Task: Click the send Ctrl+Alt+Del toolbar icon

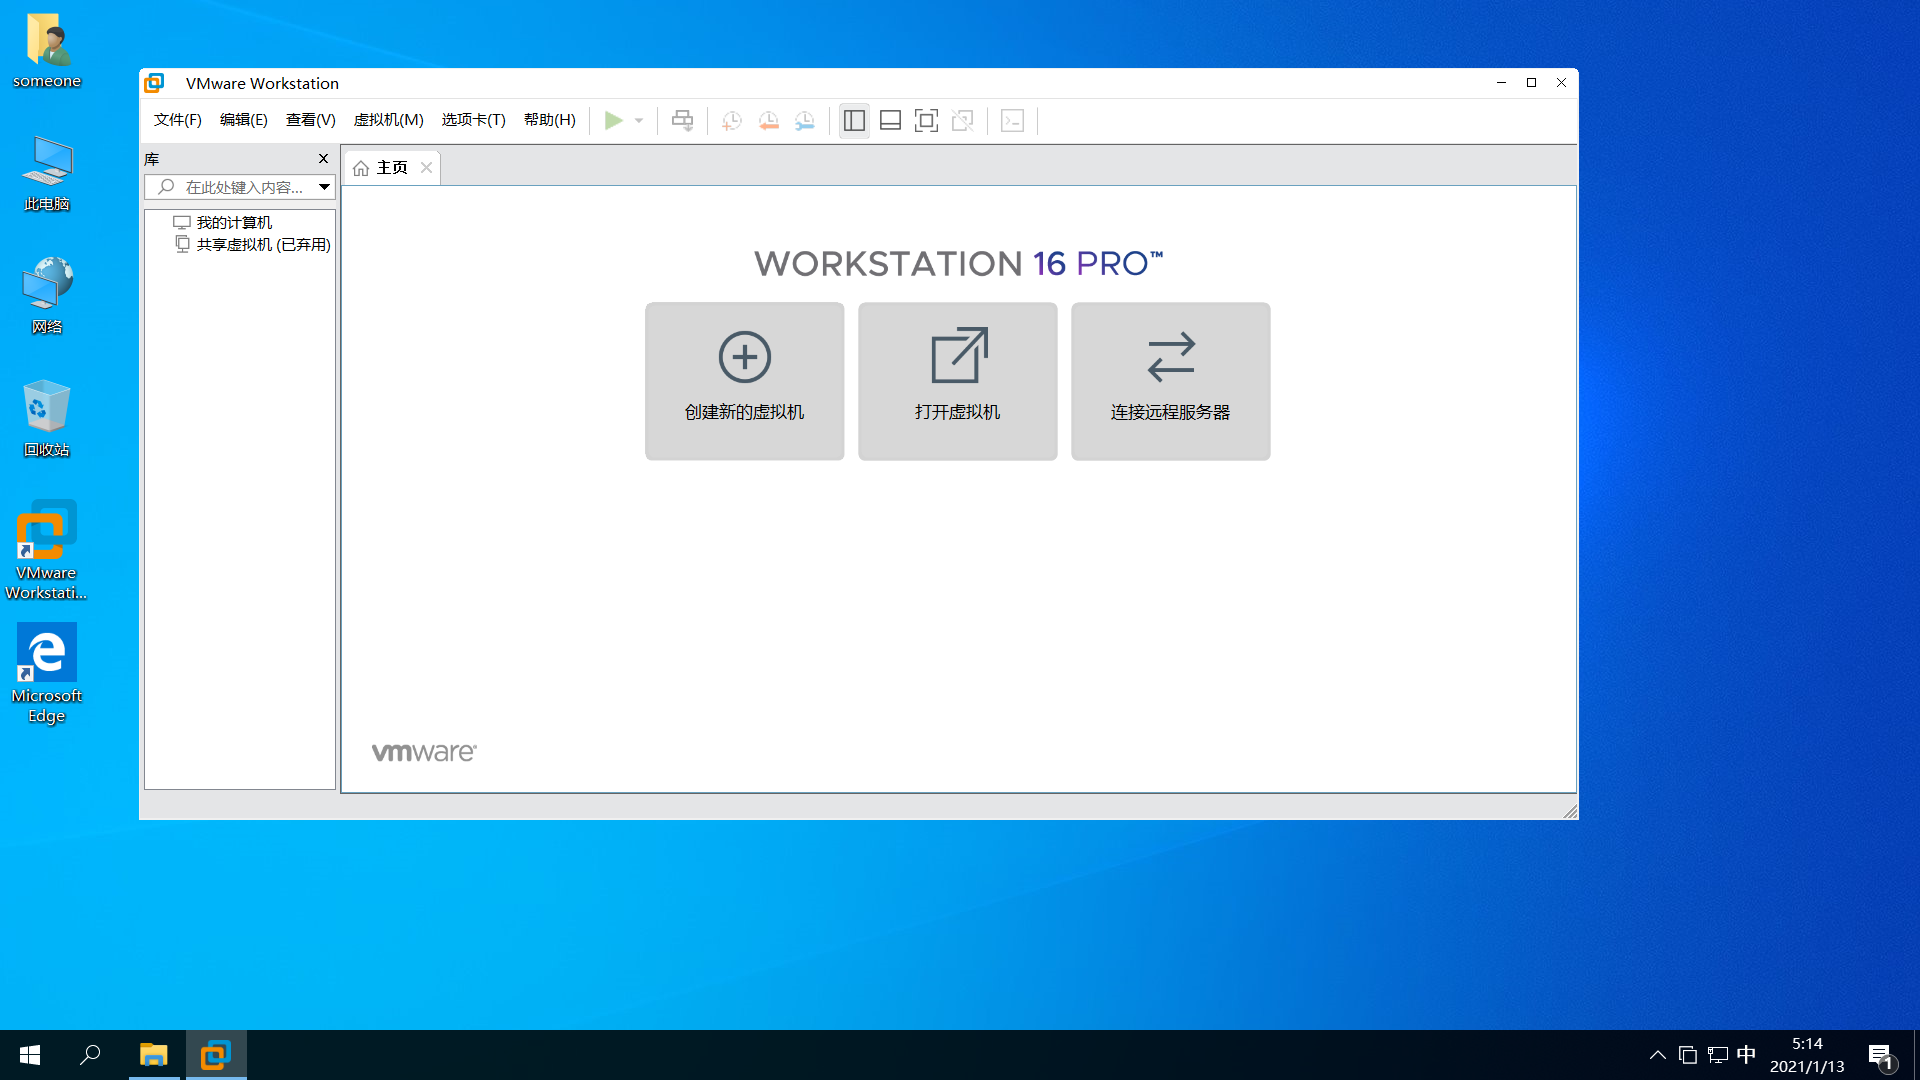Action: [x=682, y=121]
